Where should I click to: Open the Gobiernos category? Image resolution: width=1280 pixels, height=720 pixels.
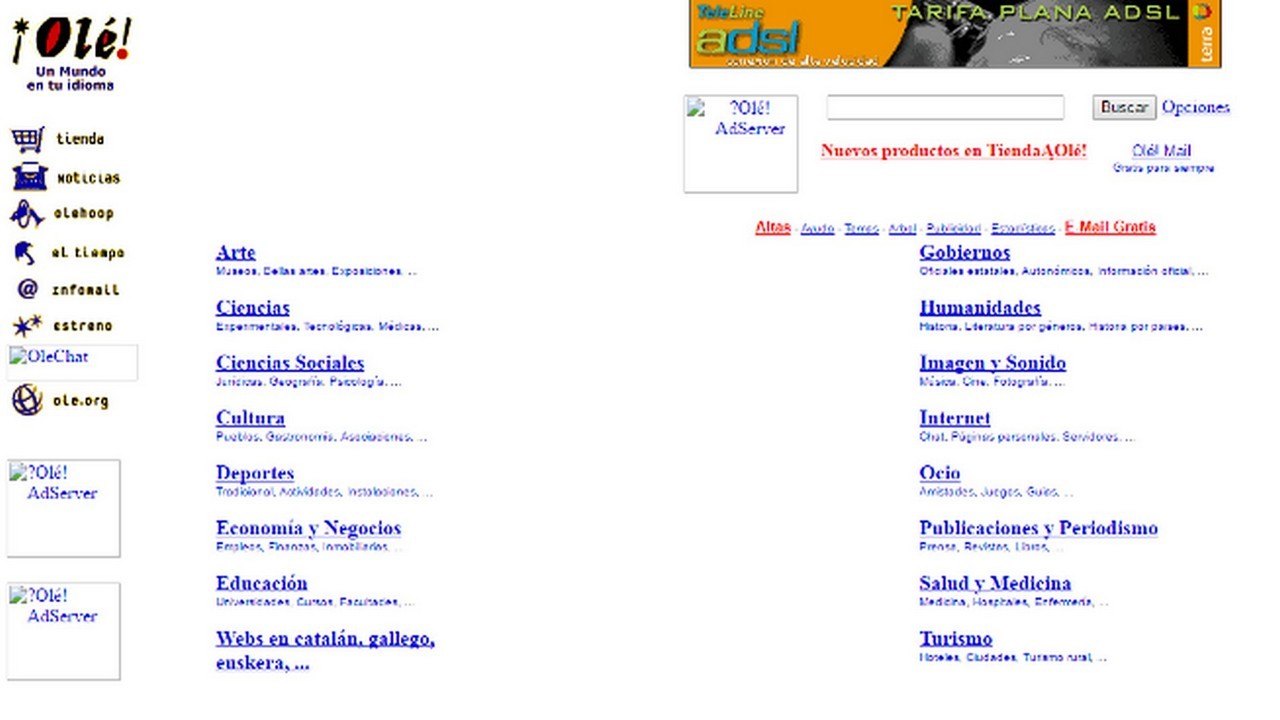pos(965,252)
